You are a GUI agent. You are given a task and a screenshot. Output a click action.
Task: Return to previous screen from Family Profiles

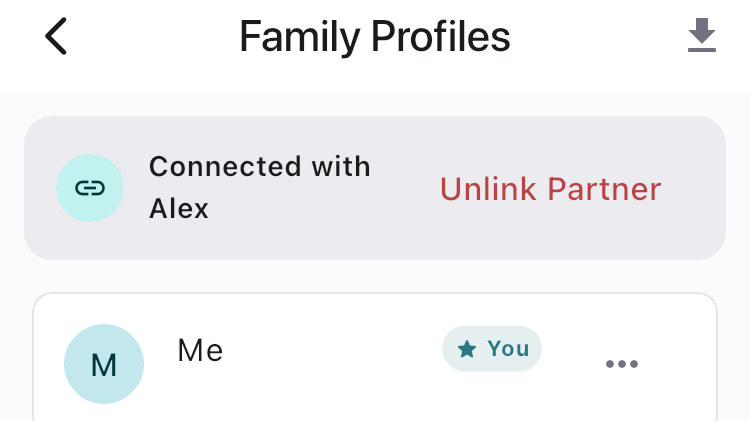56,36
